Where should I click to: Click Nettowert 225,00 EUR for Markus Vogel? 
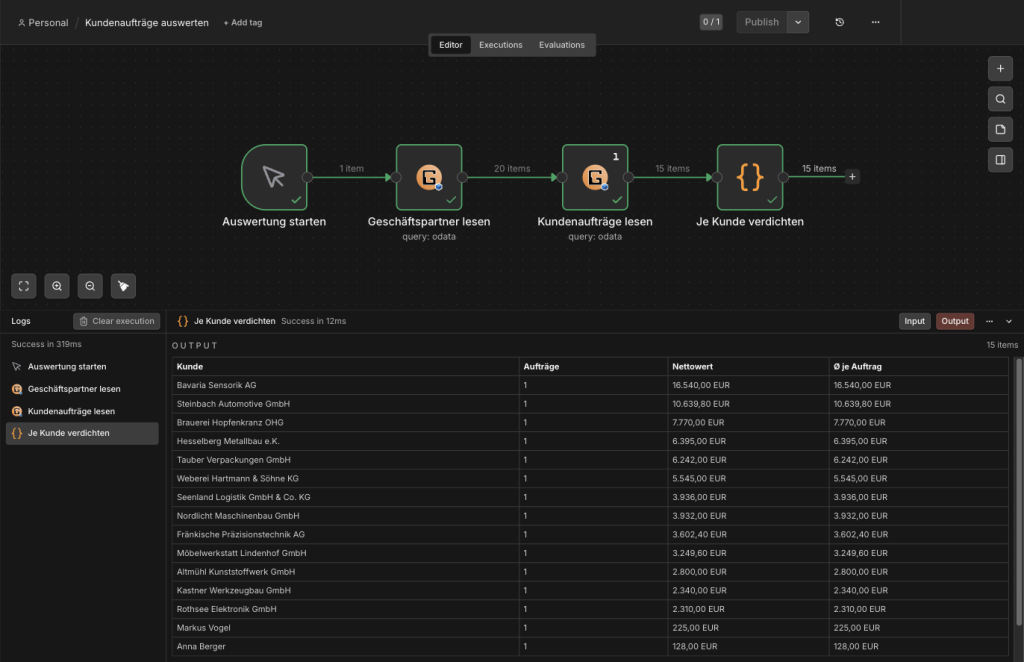point(748,628)
